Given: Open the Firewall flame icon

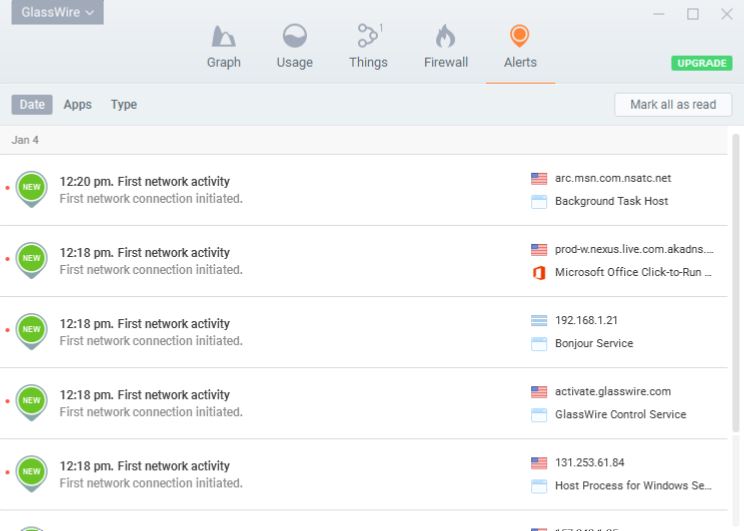Looking at the screenshot, I should coord(445,36).
